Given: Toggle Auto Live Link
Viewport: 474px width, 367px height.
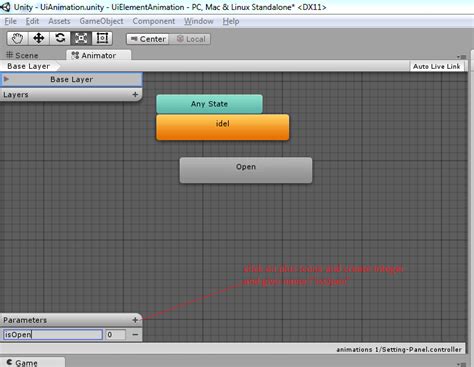Looking at the screenshot, I should pyautogui.click(x=437, y=66).
